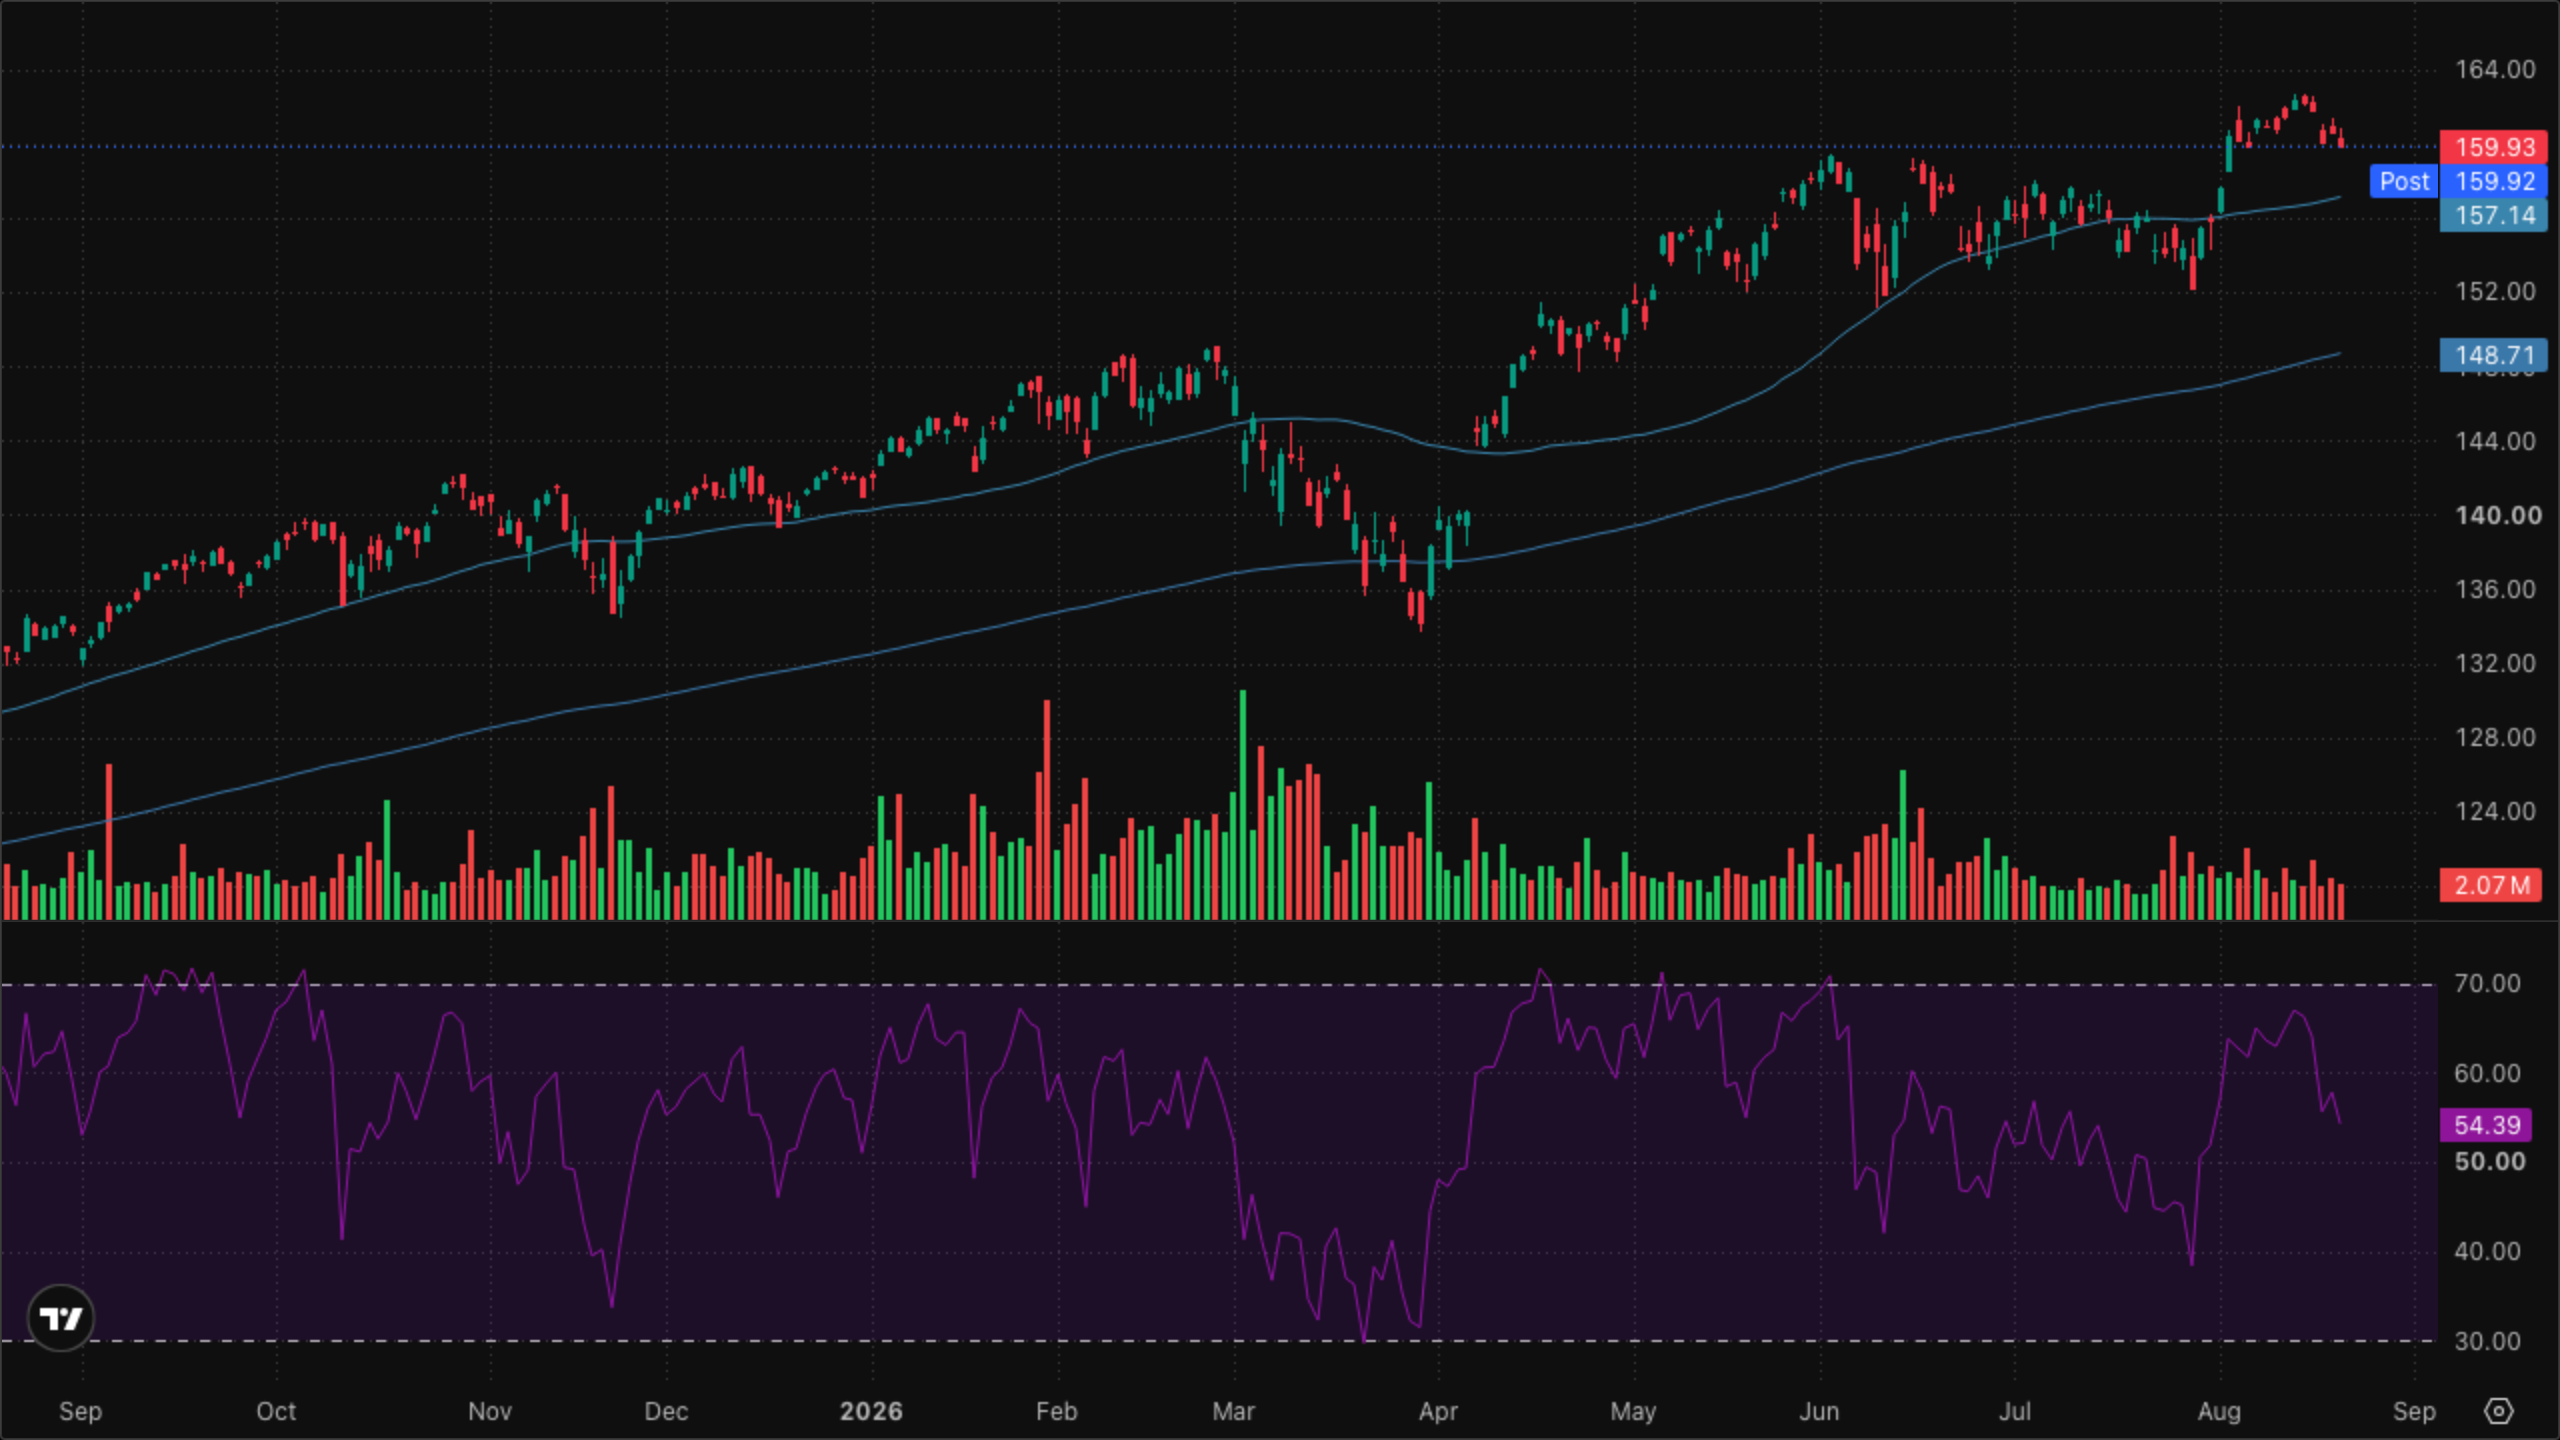Select the 2.07 M volume label
Viewport: 2560px width, 1440px height.
point(2491,885)
